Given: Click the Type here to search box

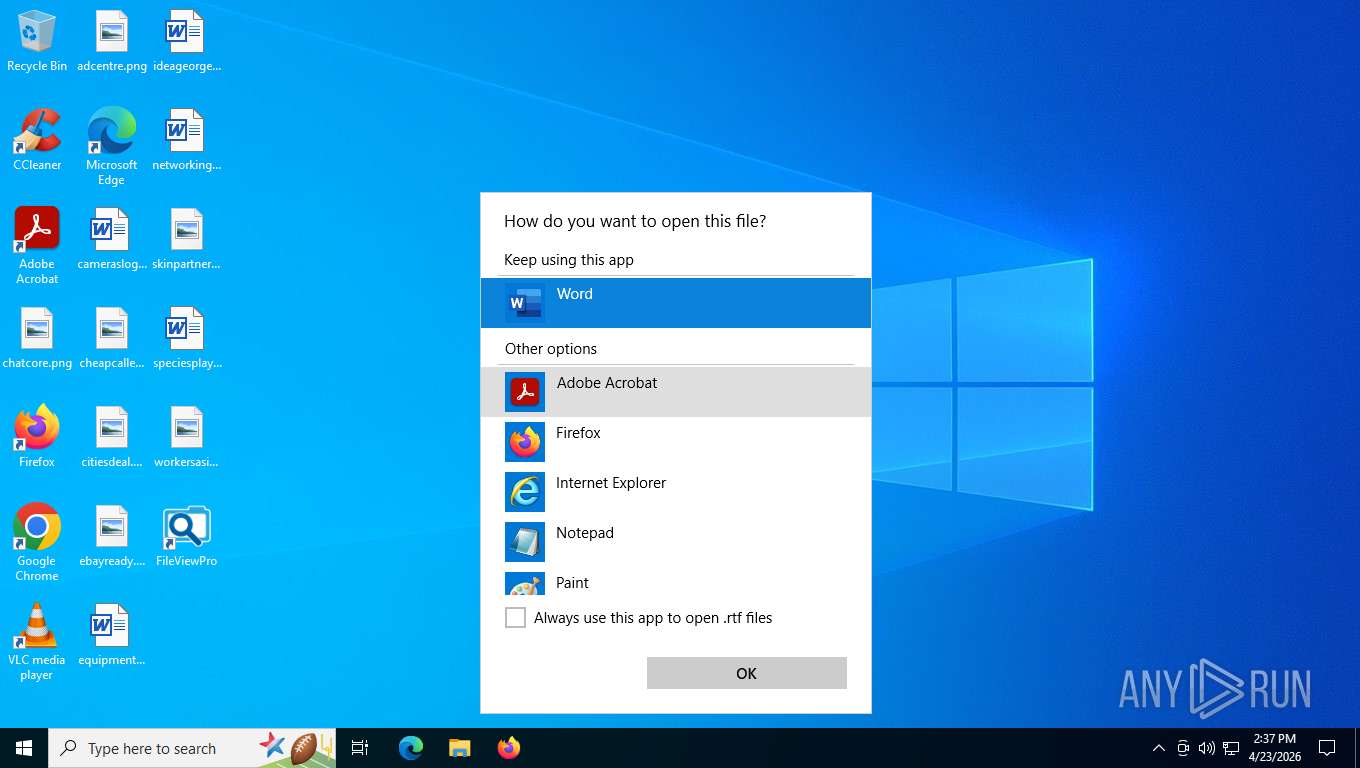Looking at the screenshot, I should click(192, 748).
